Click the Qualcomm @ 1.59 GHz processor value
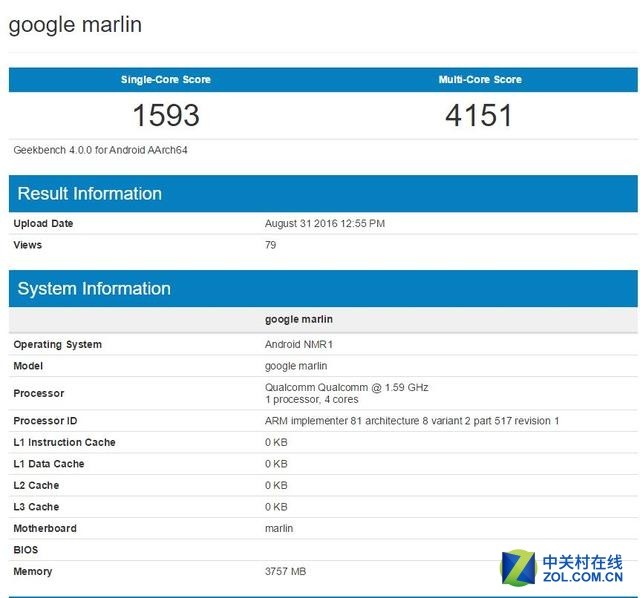The image size is (640, 598). (x=346, y=388)
